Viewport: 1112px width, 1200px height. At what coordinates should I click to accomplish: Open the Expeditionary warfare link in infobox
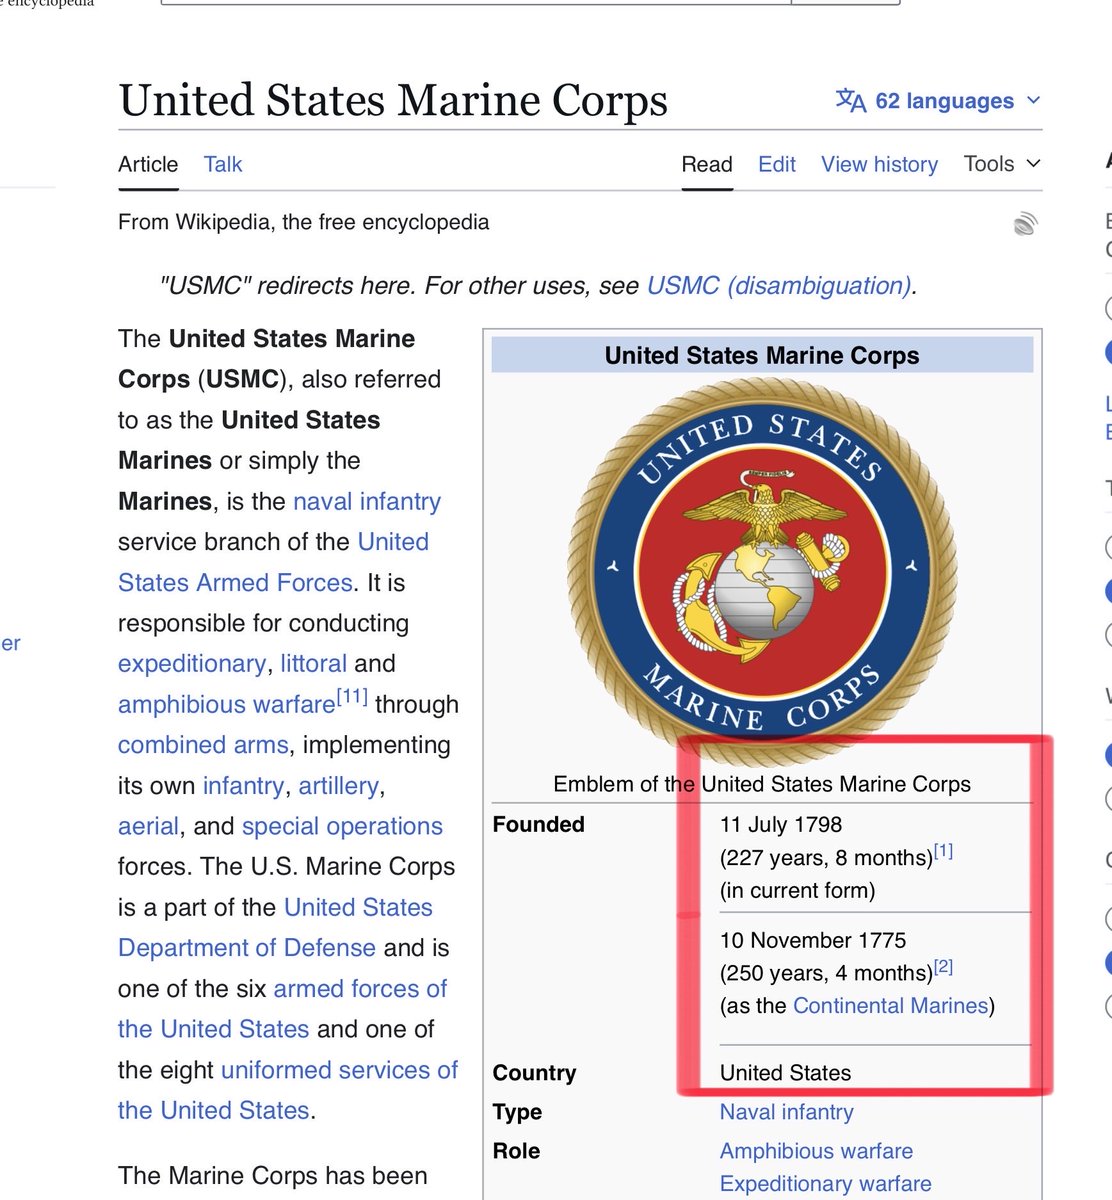826,1184
